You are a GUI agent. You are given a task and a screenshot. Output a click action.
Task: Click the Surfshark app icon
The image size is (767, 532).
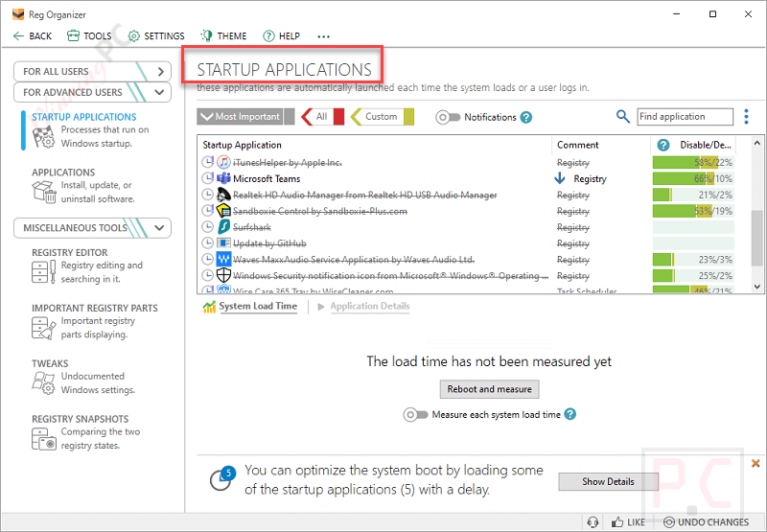coord(224,227)
